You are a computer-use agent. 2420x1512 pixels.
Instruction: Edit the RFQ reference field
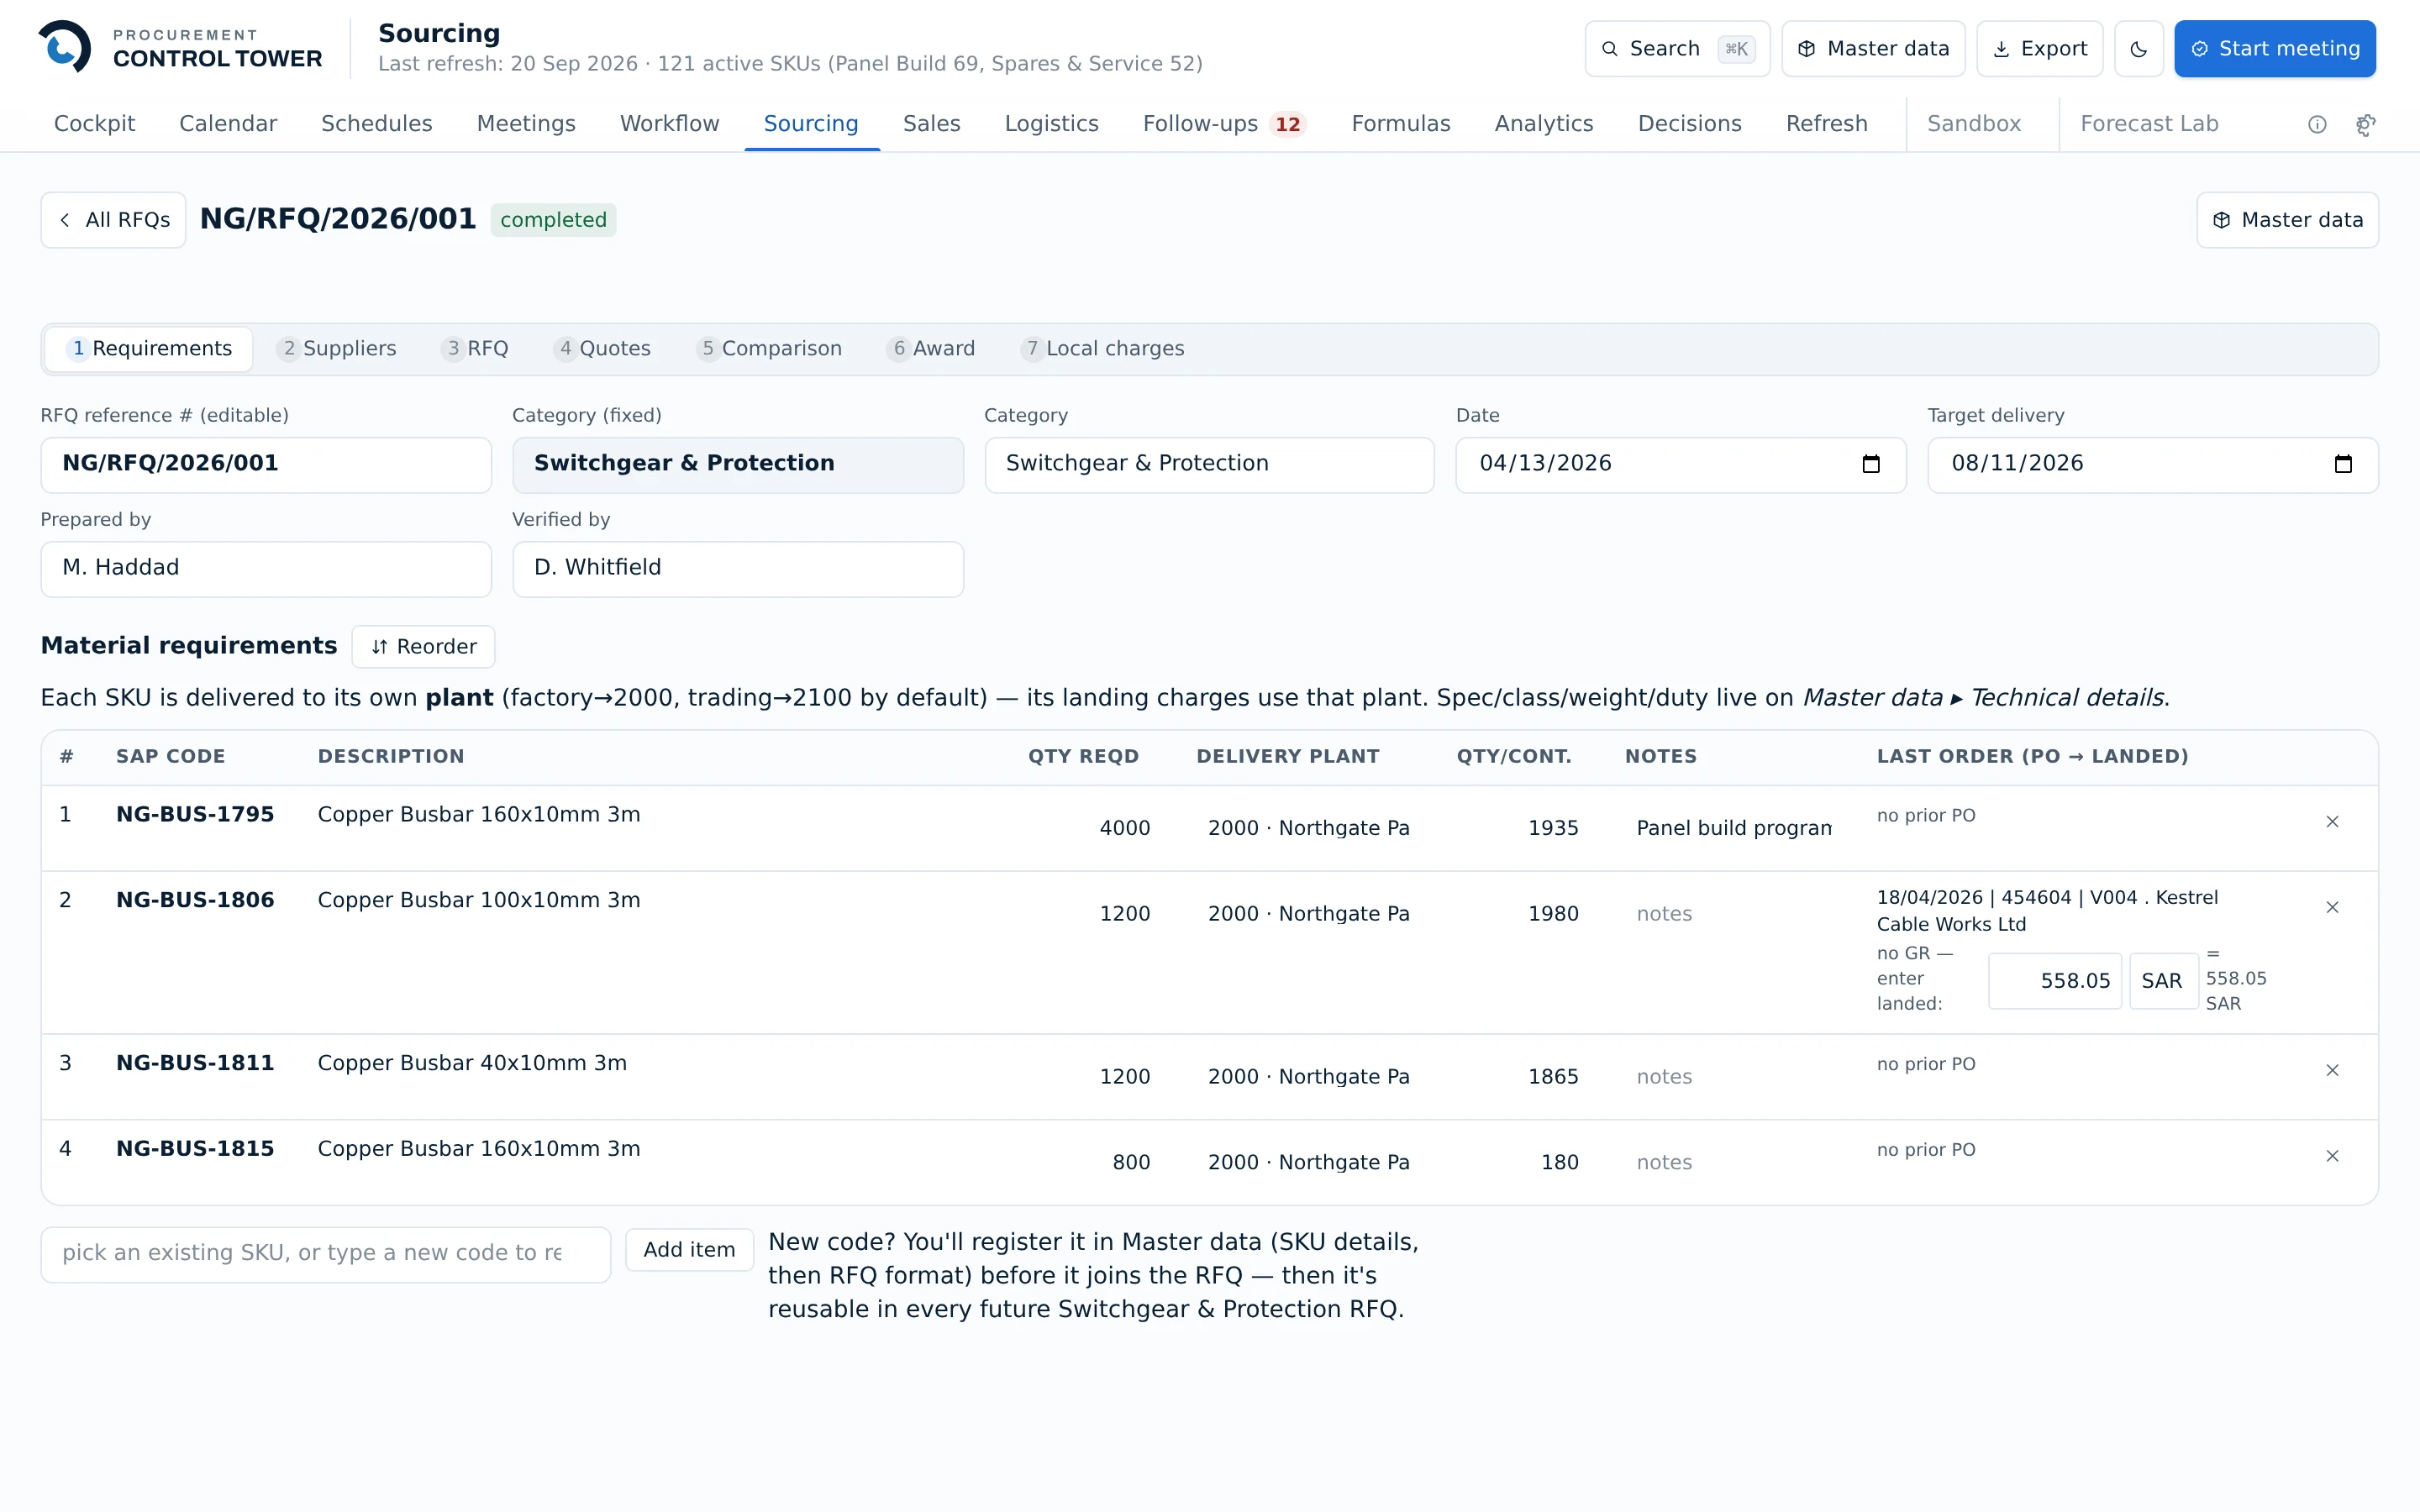click(x=266, y=464)
